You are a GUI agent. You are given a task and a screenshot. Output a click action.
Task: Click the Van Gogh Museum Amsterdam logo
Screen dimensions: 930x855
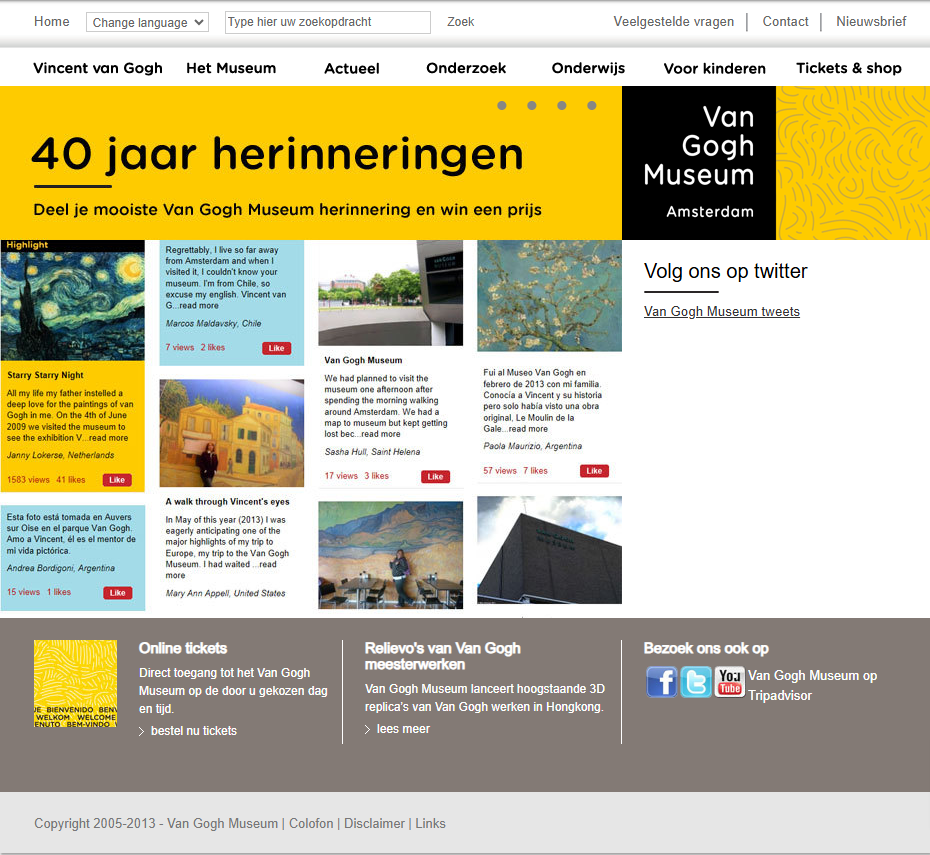tap(698, 162)
